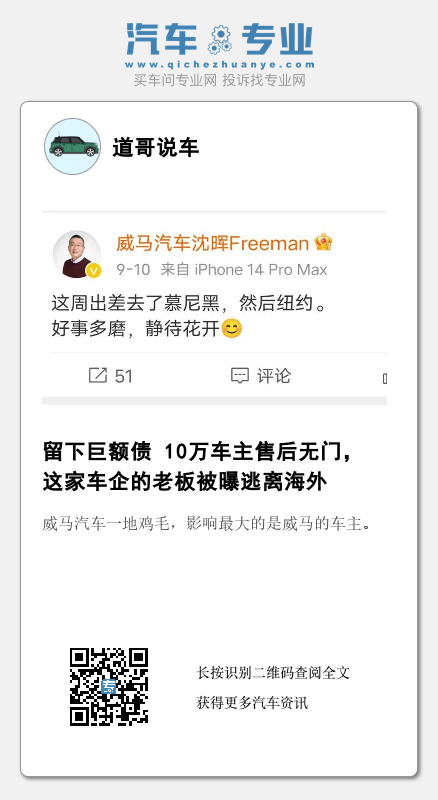The height and width of the screenshot is (800, 438).
Task: Click the smiling emoji in the post
Action: click(x=231, y=329)
